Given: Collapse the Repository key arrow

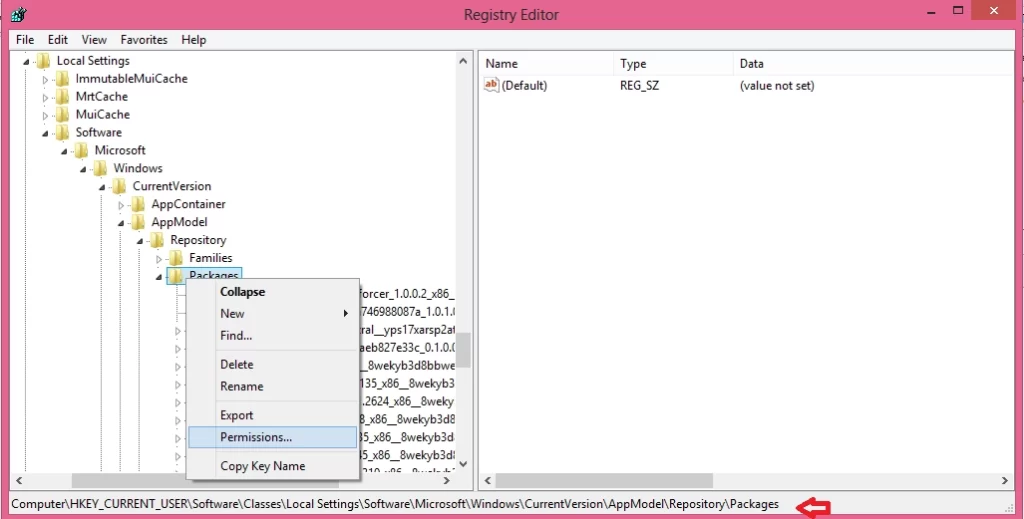Looking at the screenshot, I should (140, 242).
